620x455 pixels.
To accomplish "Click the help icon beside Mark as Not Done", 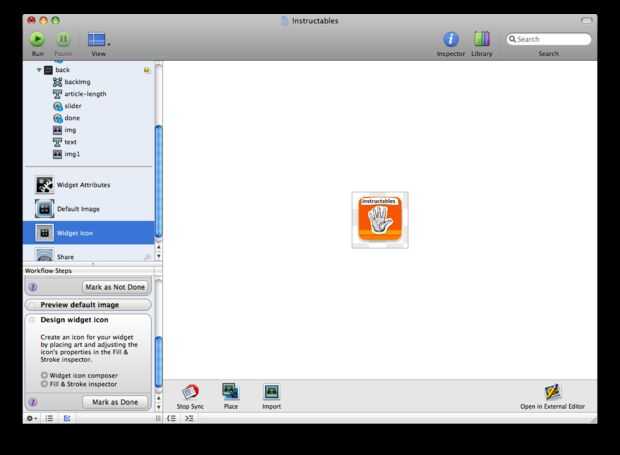I will 33,287.
